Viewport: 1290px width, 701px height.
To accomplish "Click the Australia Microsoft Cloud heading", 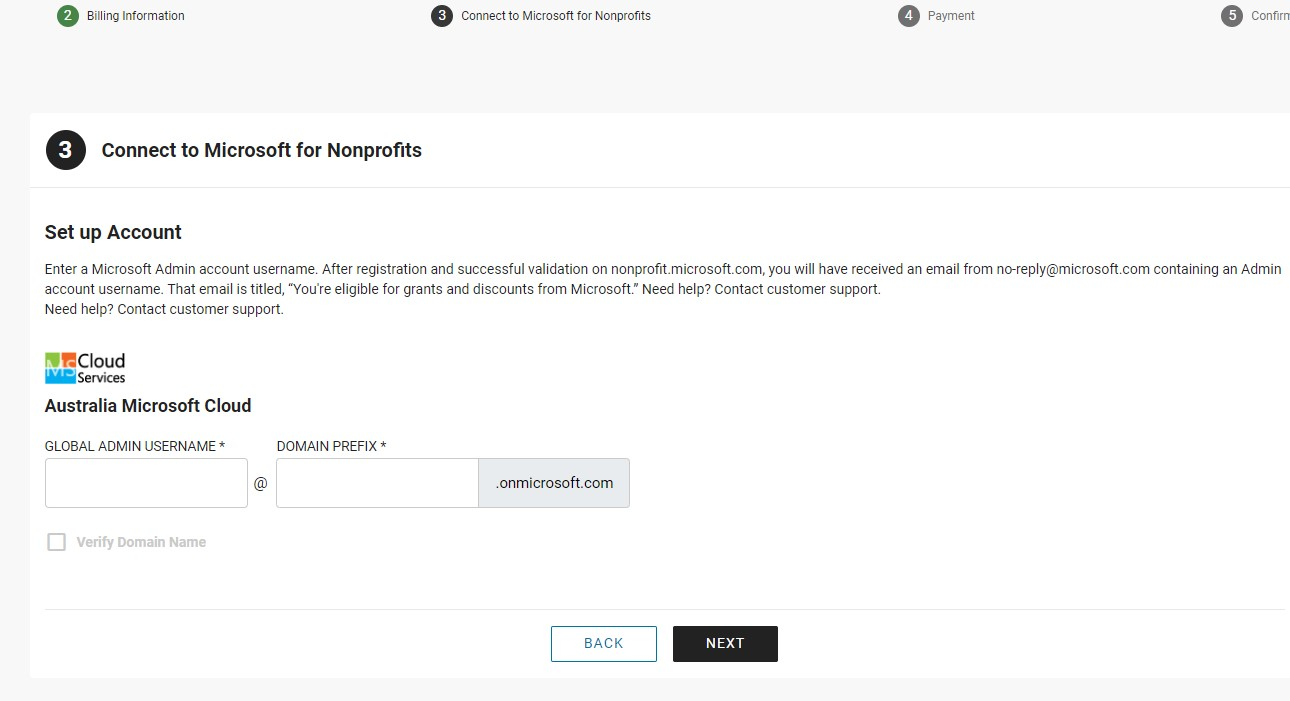I will [x=148, y=406].
